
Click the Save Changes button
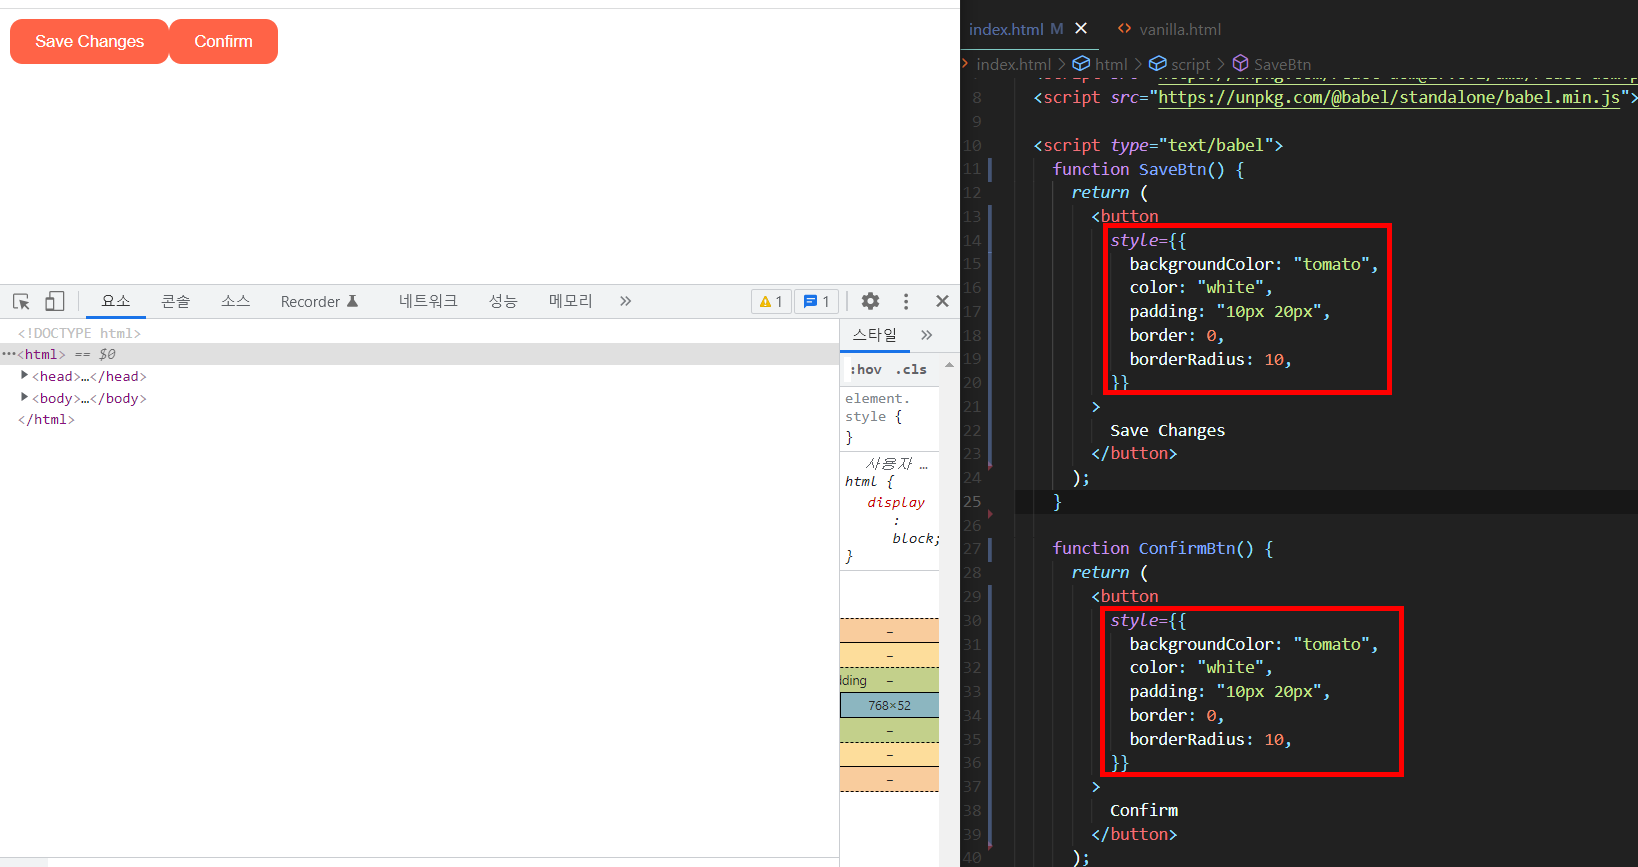pyautogui.click(x=89, y=41)
